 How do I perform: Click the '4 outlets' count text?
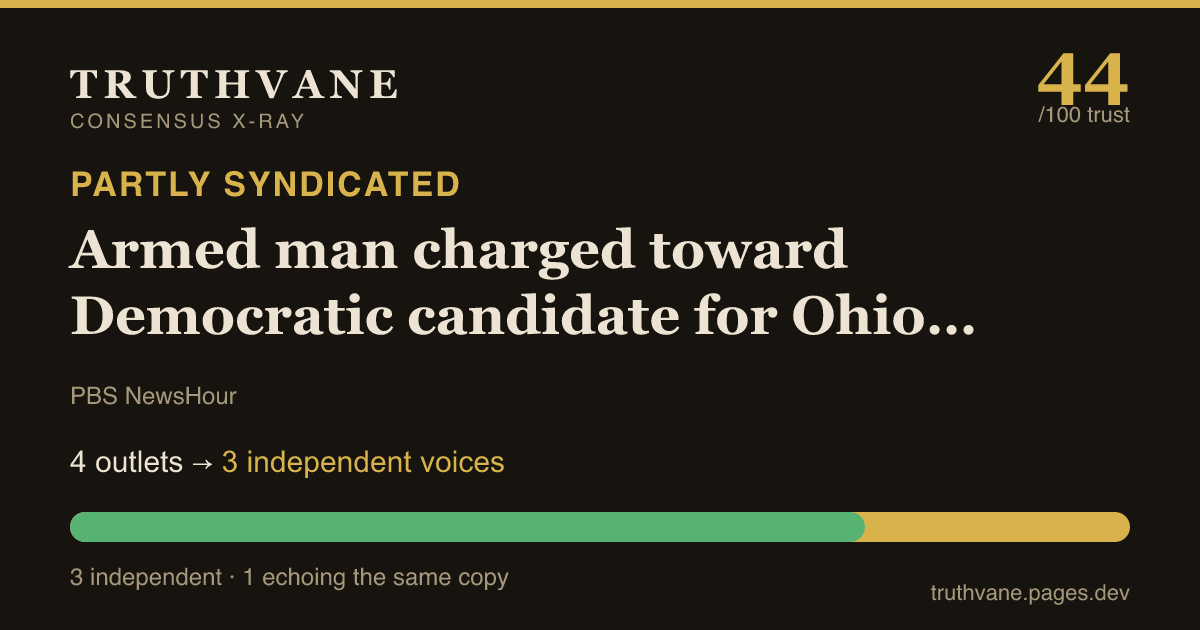pyautogui.click(x=126, y=462)
